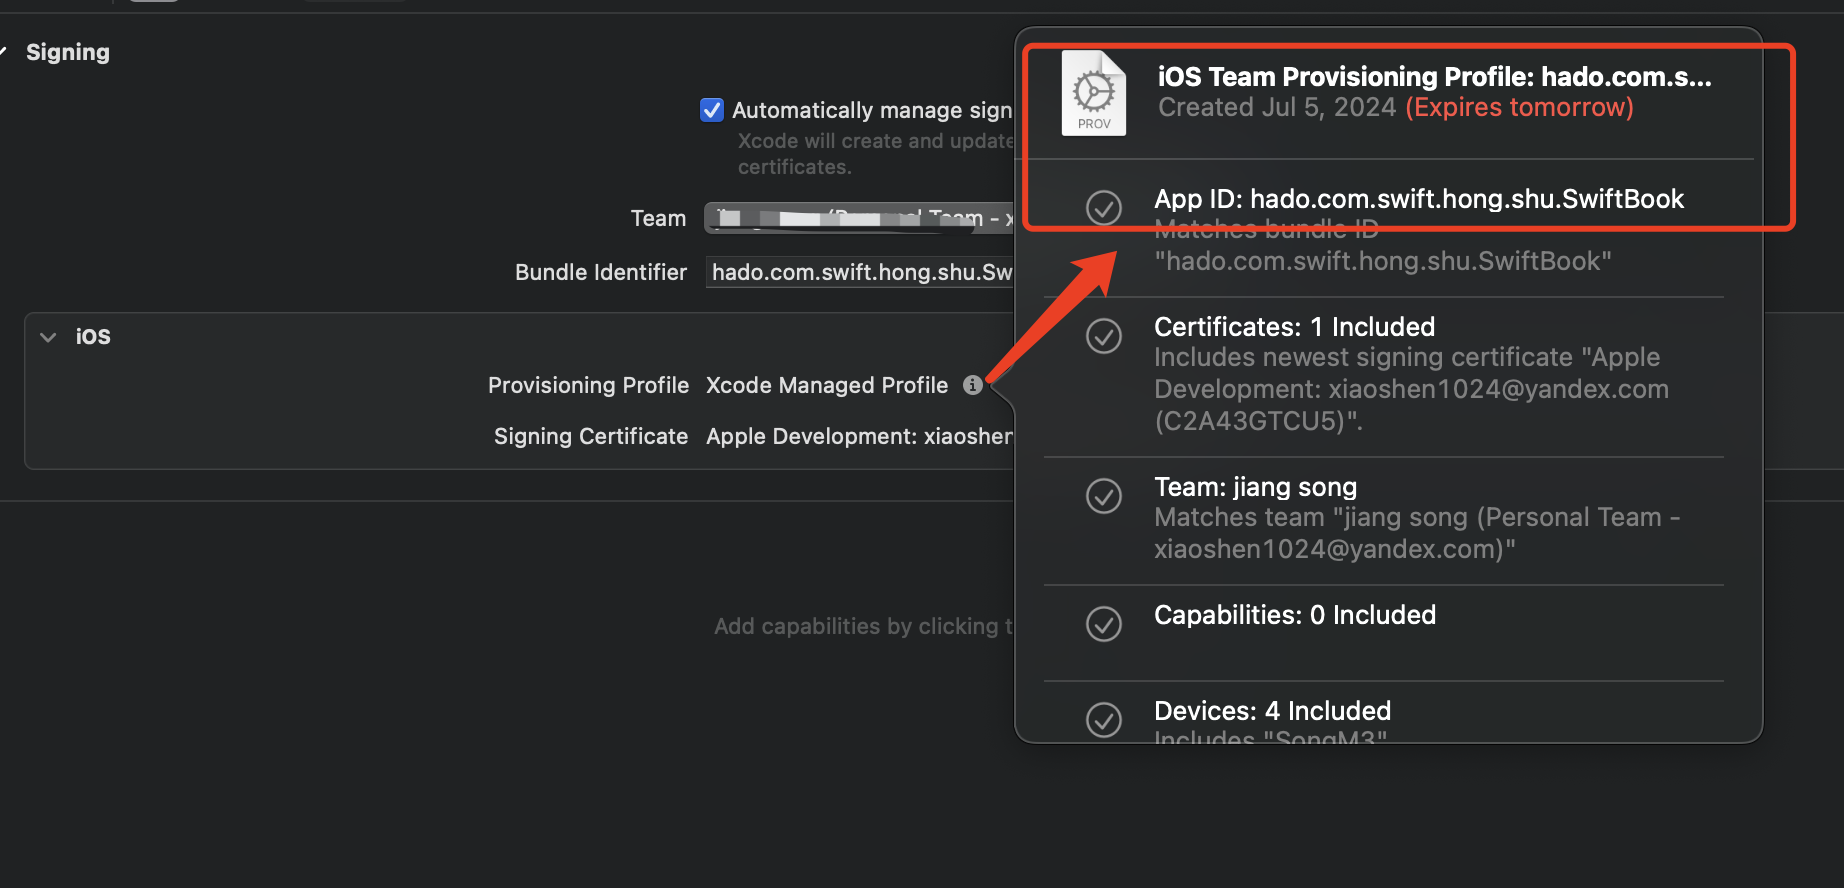Click the checkmark icon beside Team: jiang song
Image resolution: width=1844 pixels, height=888 pixels.
point(1104,496)
